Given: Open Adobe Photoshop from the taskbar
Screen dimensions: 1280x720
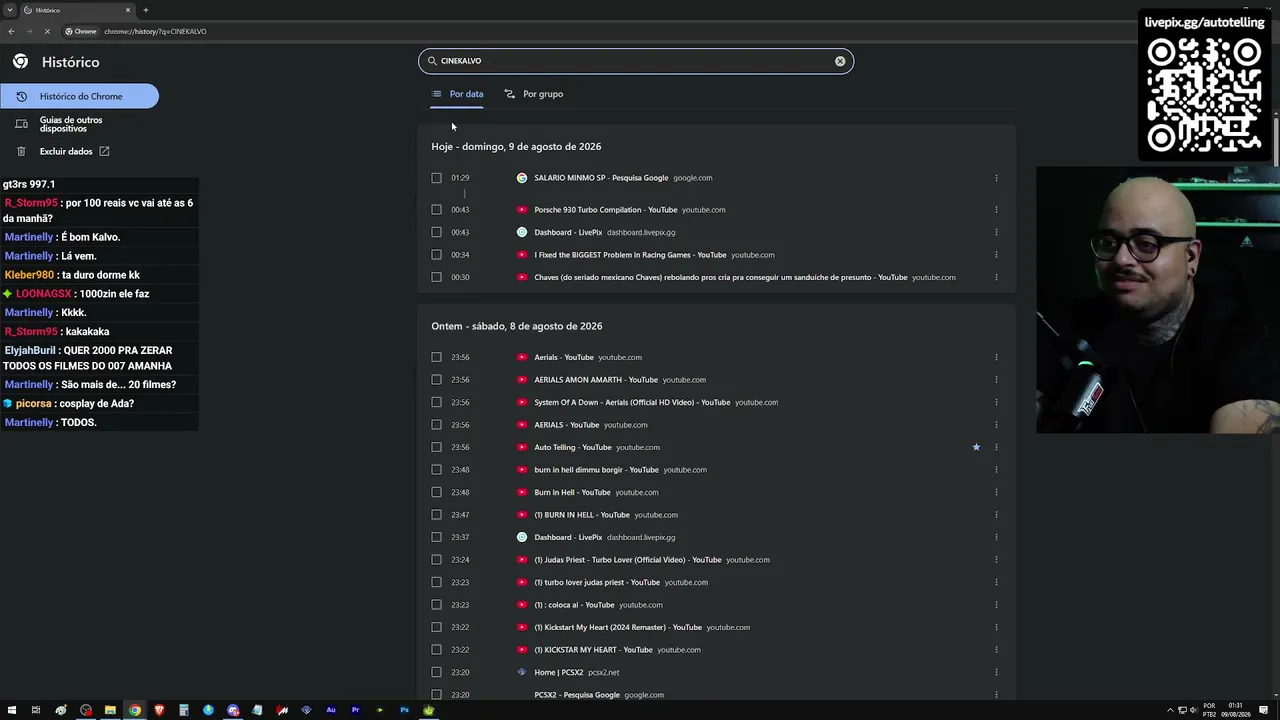Looking at the screenshot, I should (404, 710).
